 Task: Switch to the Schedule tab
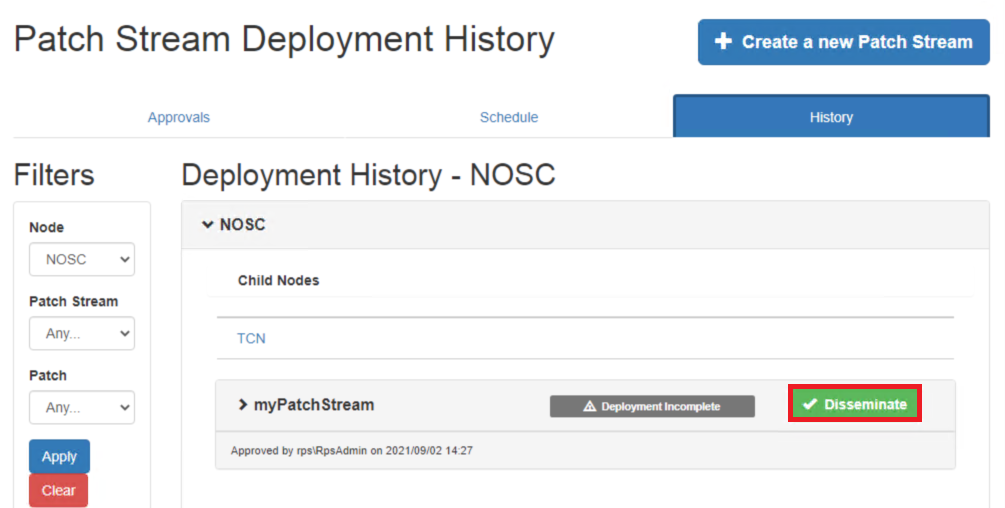click(x=509, y=117)
